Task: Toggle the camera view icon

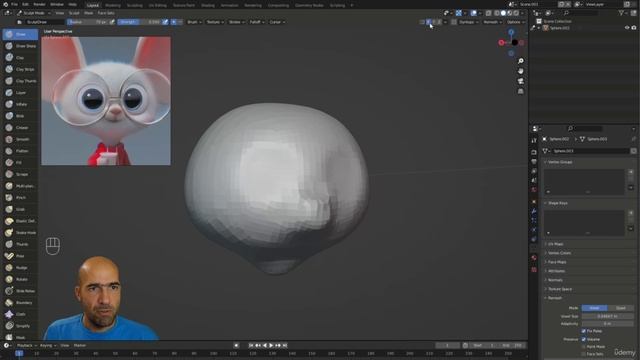Action: coord(520,81)
